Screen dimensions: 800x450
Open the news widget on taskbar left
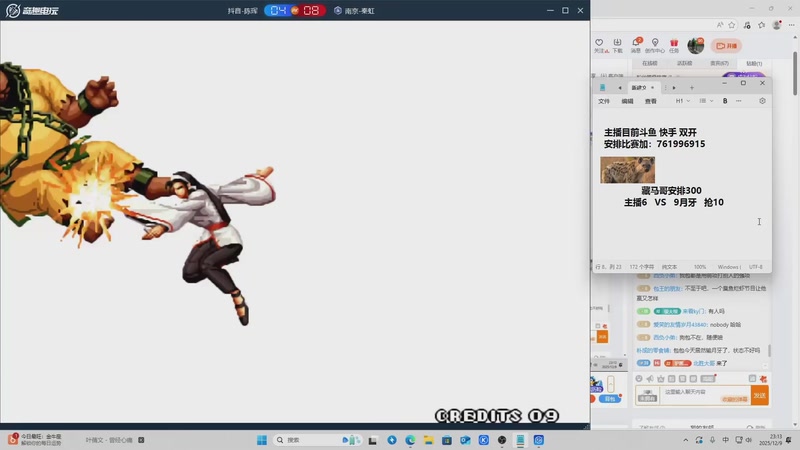(x=35, y=440)
